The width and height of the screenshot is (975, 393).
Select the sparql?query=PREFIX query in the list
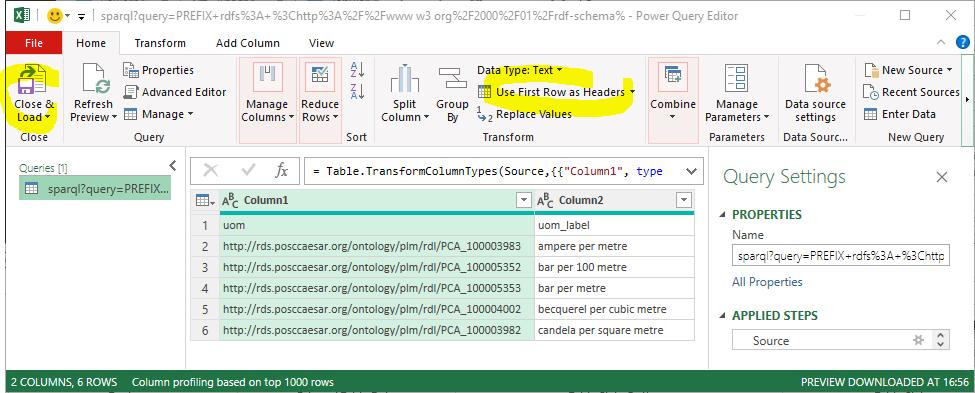coord(95,188)
